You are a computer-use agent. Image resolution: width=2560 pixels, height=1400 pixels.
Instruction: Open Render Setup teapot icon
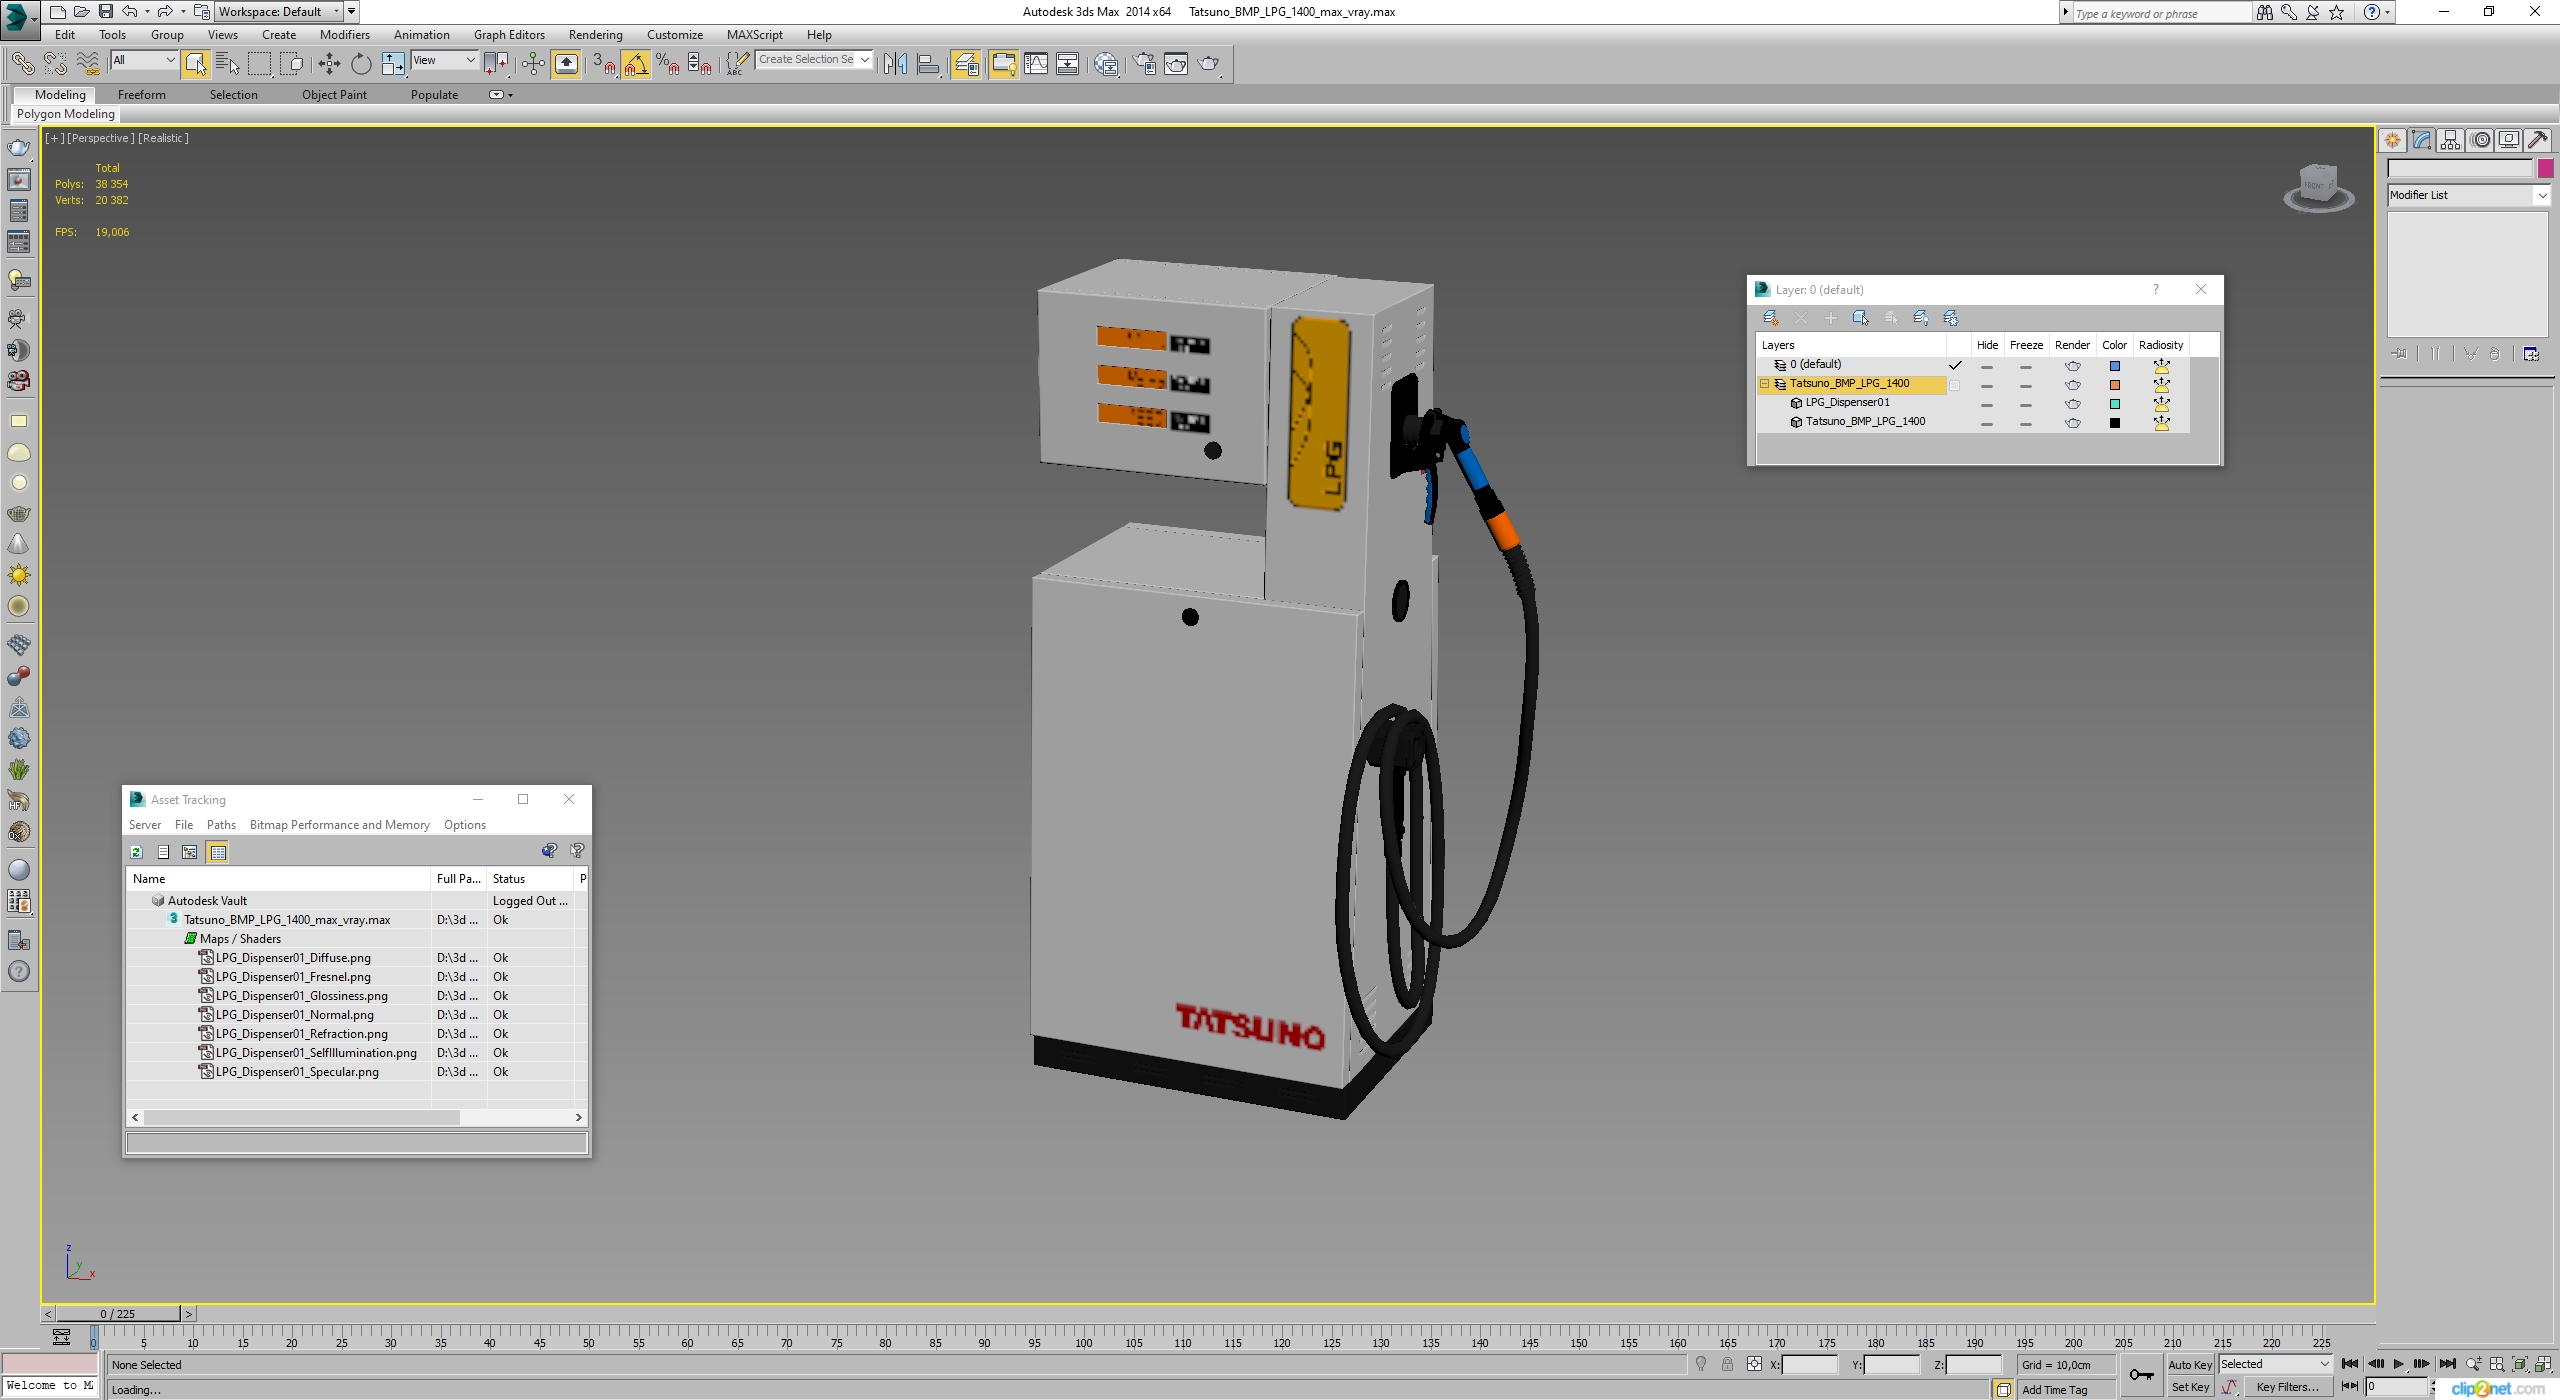click(1145, 64)
